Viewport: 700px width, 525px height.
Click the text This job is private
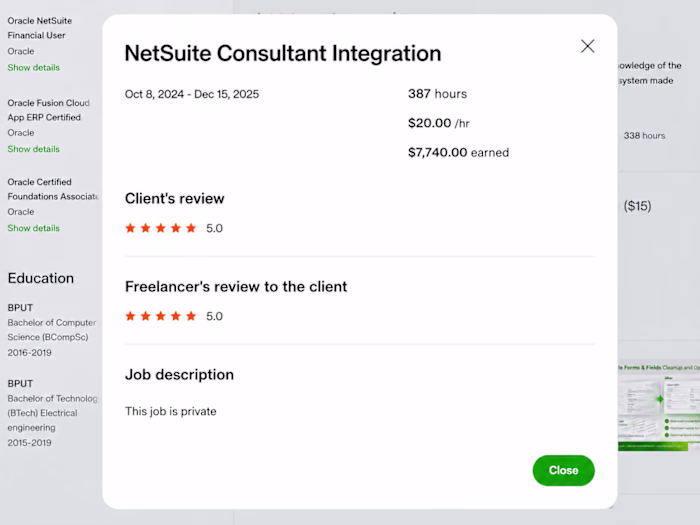pos(171,411)
